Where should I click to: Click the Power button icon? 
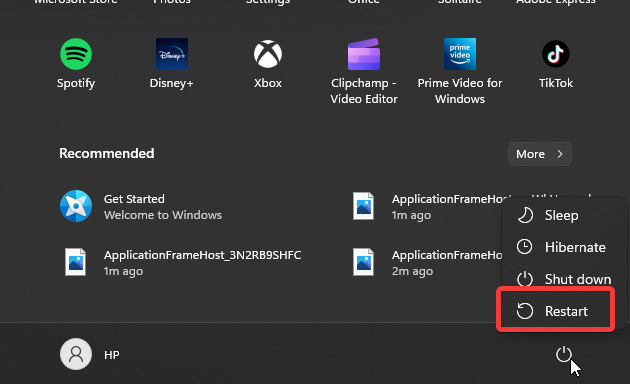(x=564, y=354)
